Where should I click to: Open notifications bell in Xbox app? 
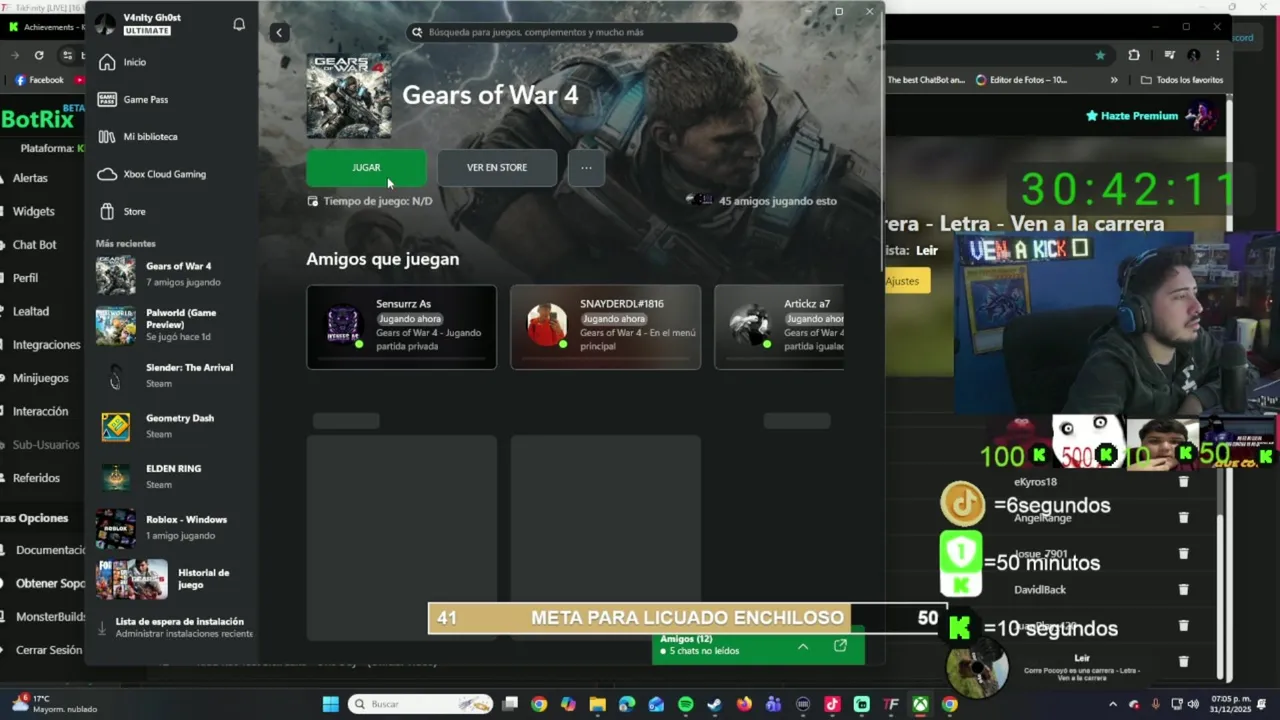coord(239,24)
